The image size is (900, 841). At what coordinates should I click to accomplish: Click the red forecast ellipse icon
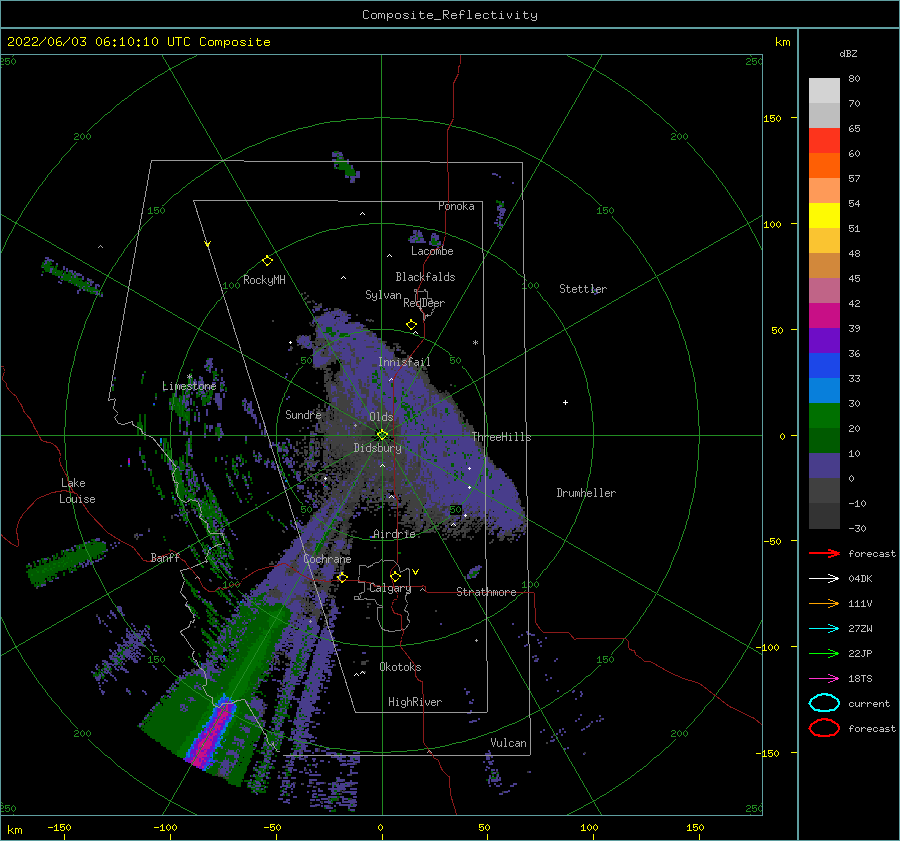click(824, 728)
